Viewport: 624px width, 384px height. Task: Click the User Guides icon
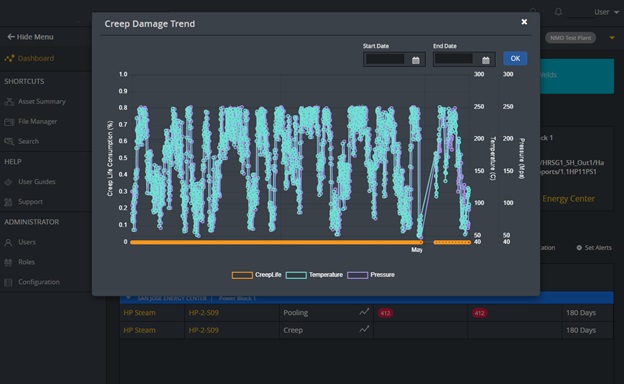click(8, 182)
